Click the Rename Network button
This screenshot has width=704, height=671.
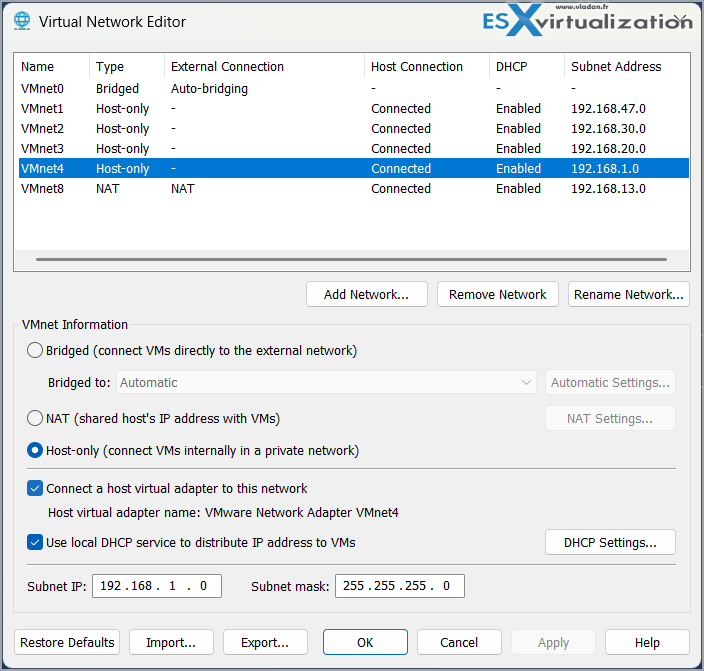[x=628, y=295]
